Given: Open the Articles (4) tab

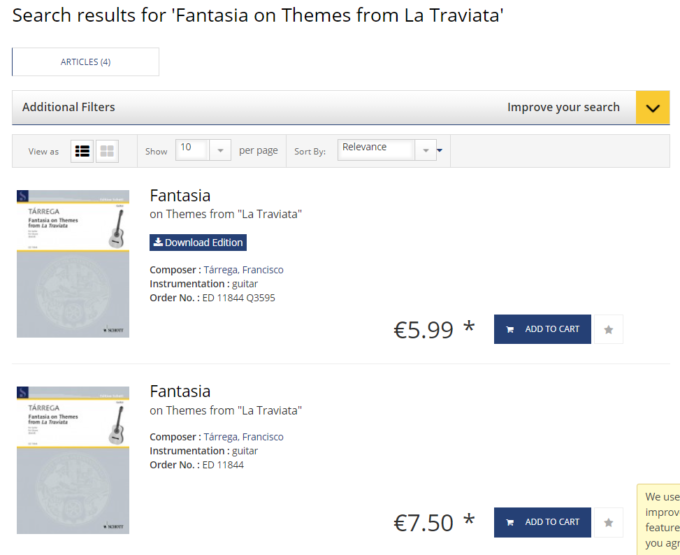Looking at the screenshot, I should click(x=85, y=62).
